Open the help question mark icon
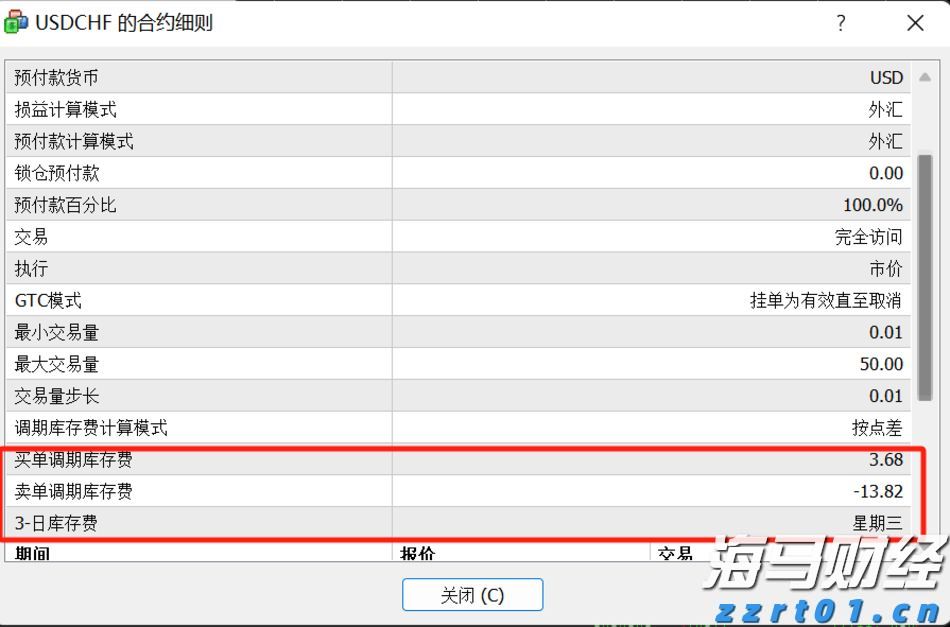This screenshot has width=950, height=627. click(x=841, y=23)
